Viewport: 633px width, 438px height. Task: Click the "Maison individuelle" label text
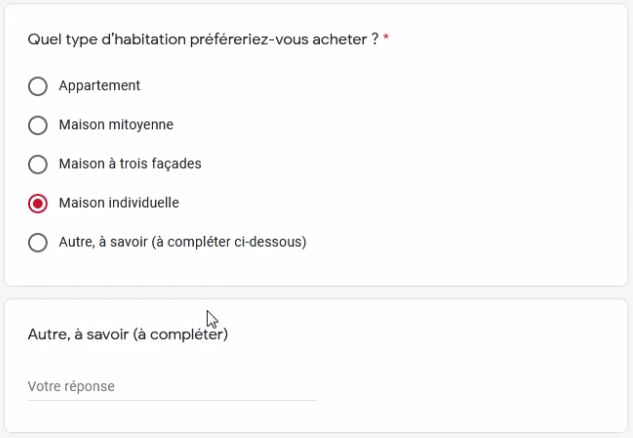pos(119,203)
